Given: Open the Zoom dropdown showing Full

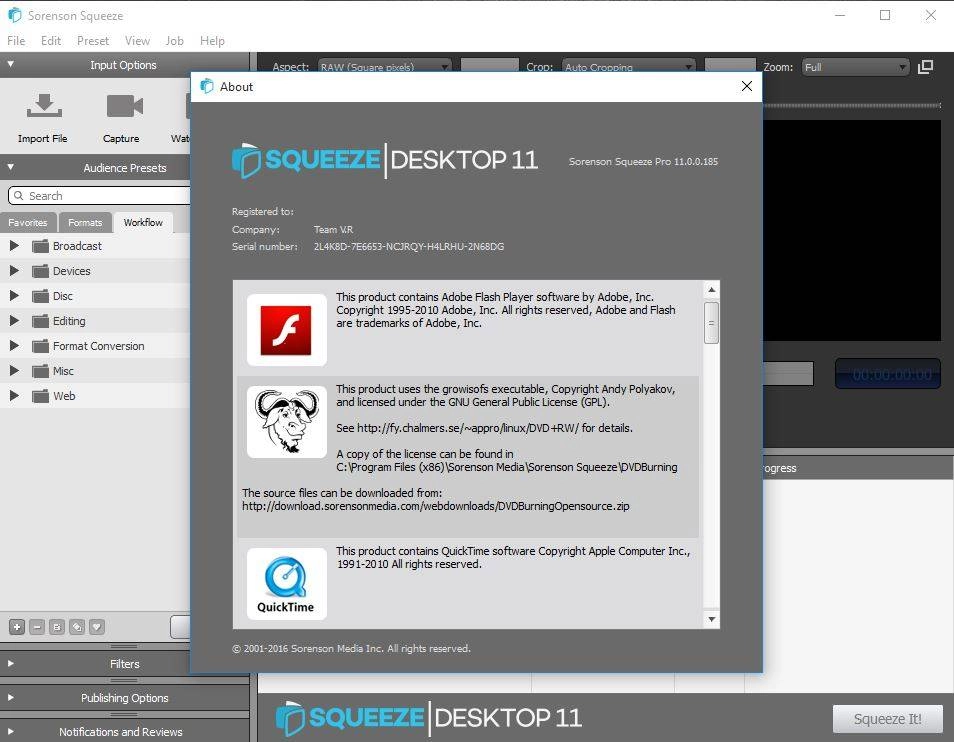Looking at the screenshot, I should coord(855,67).
